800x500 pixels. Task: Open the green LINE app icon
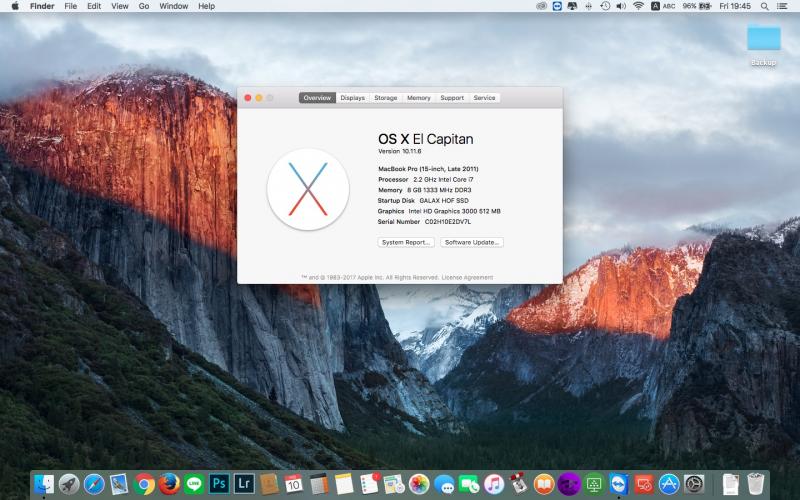(194, 484)
